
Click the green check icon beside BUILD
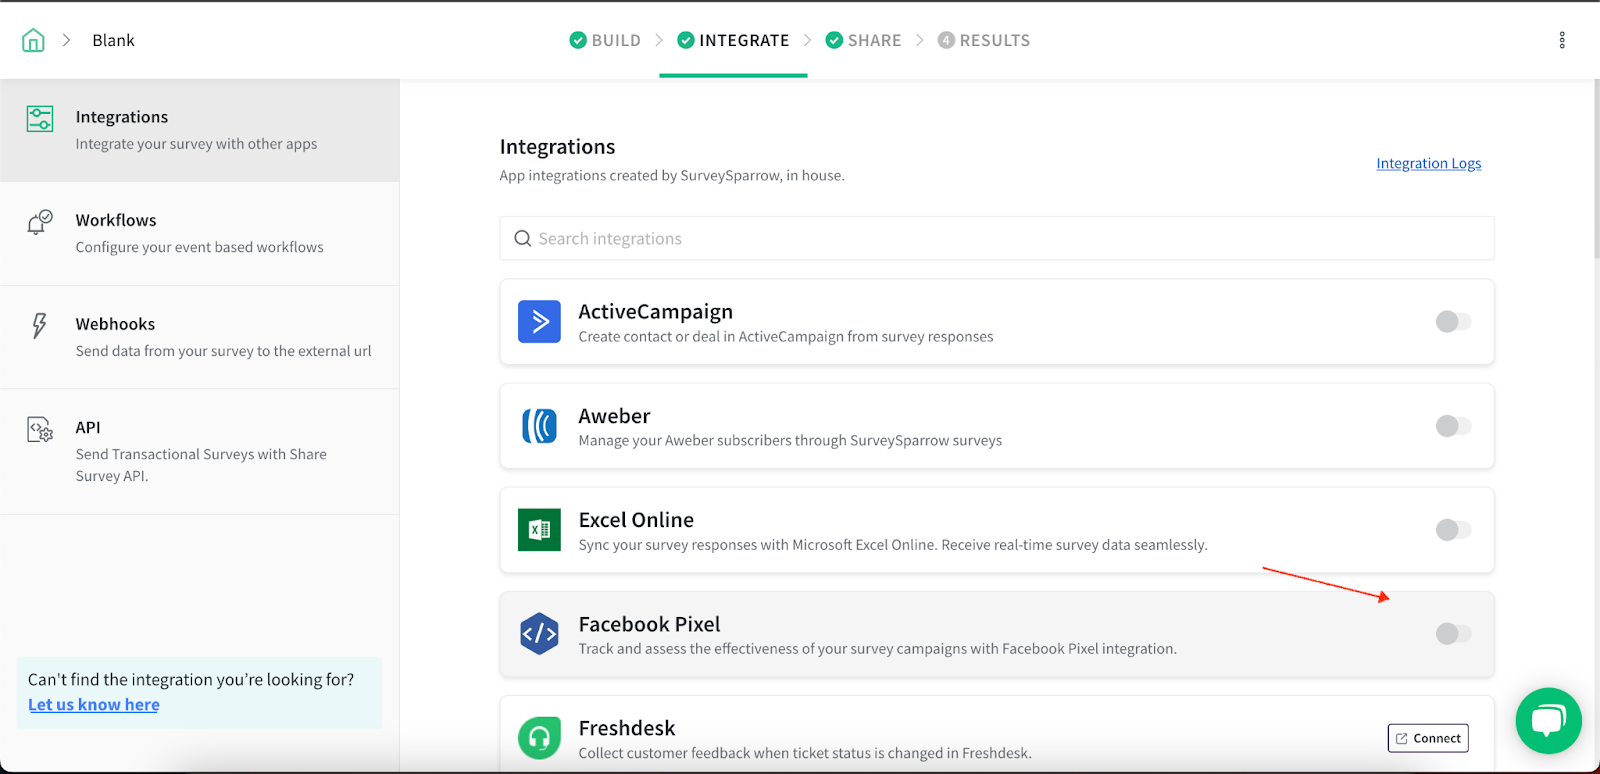pyautogui.click(x=578, y=40)
